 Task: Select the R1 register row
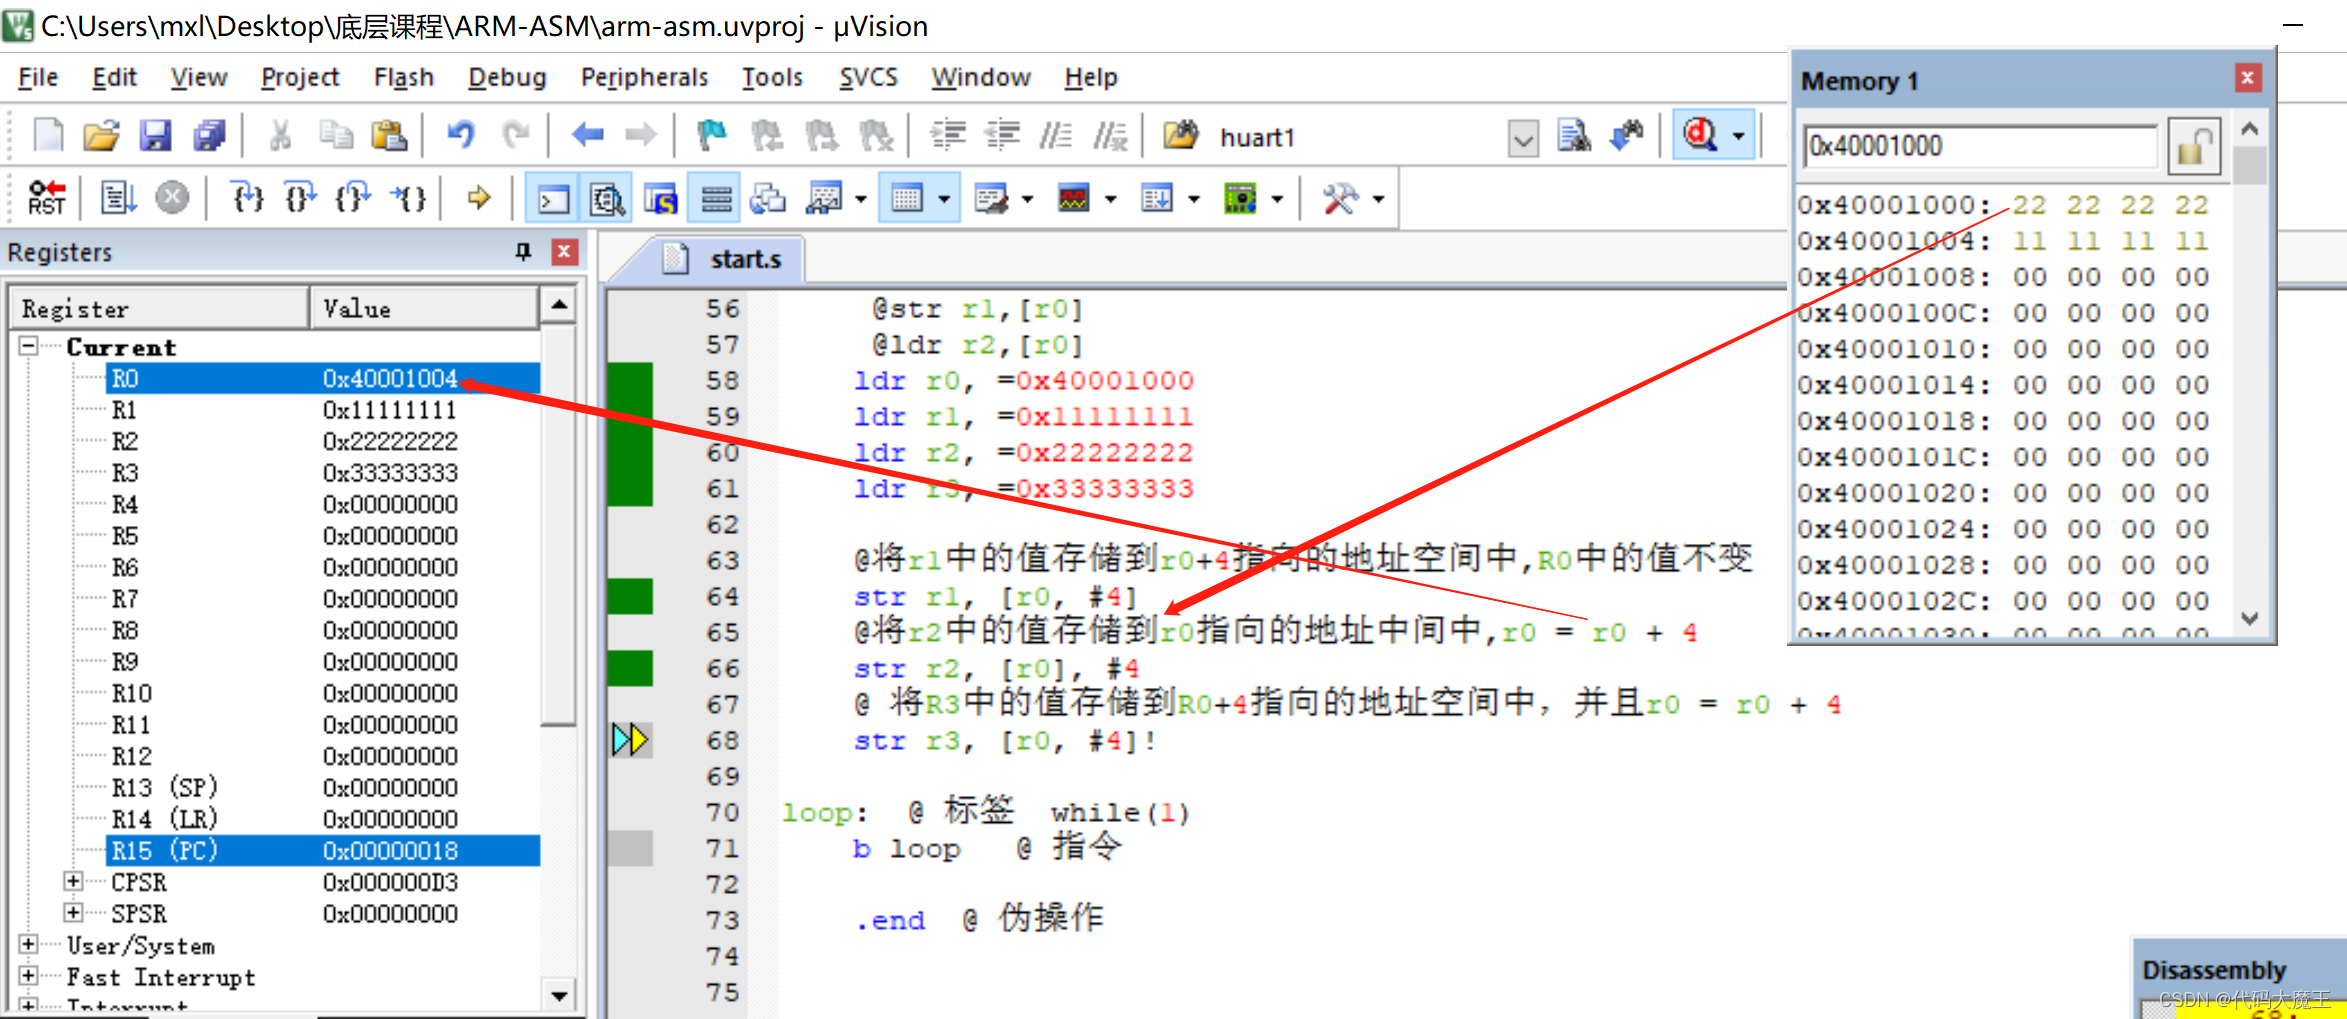point(322,410)
